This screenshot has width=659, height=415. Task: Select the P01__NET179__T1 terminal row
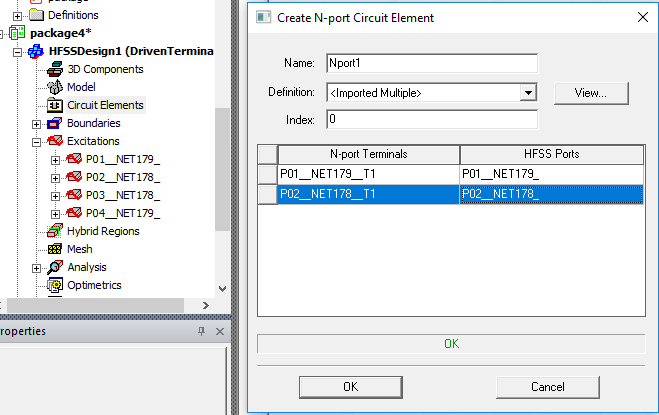[x=368, y=174]
